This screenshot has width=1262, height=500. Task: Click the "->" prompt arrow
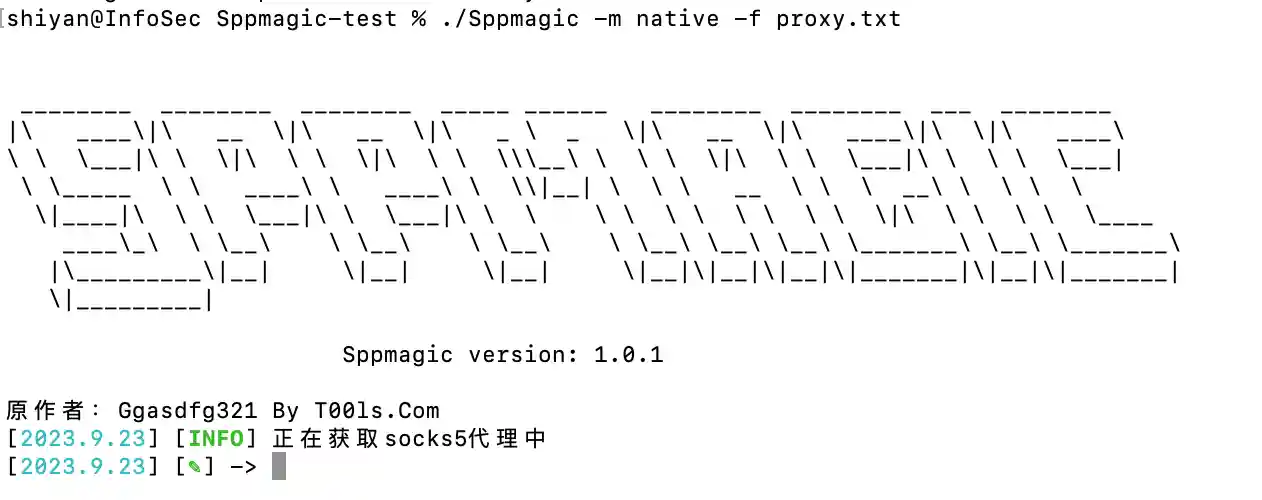click(x=243, y=467)
